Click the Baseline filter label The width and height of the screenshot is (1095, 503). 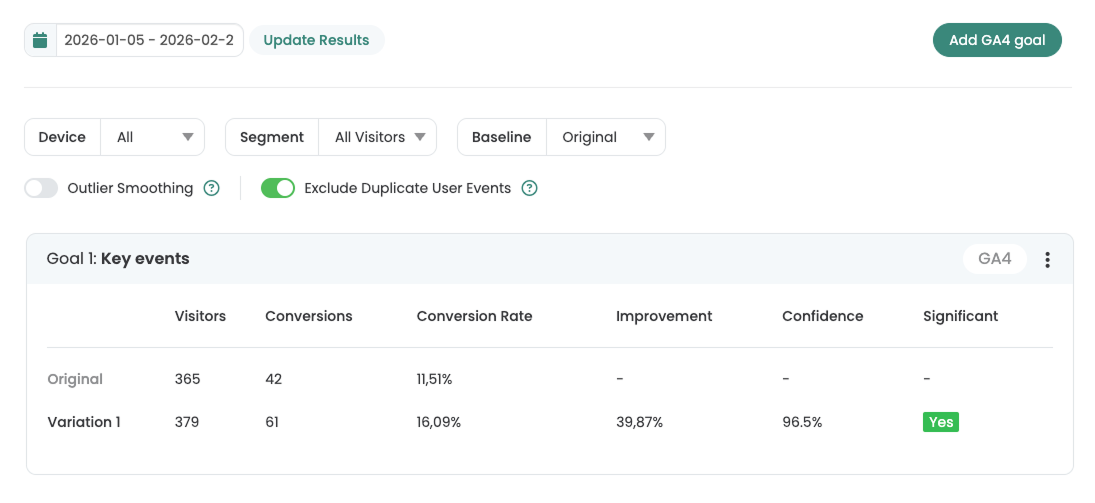tap(501, 137)
